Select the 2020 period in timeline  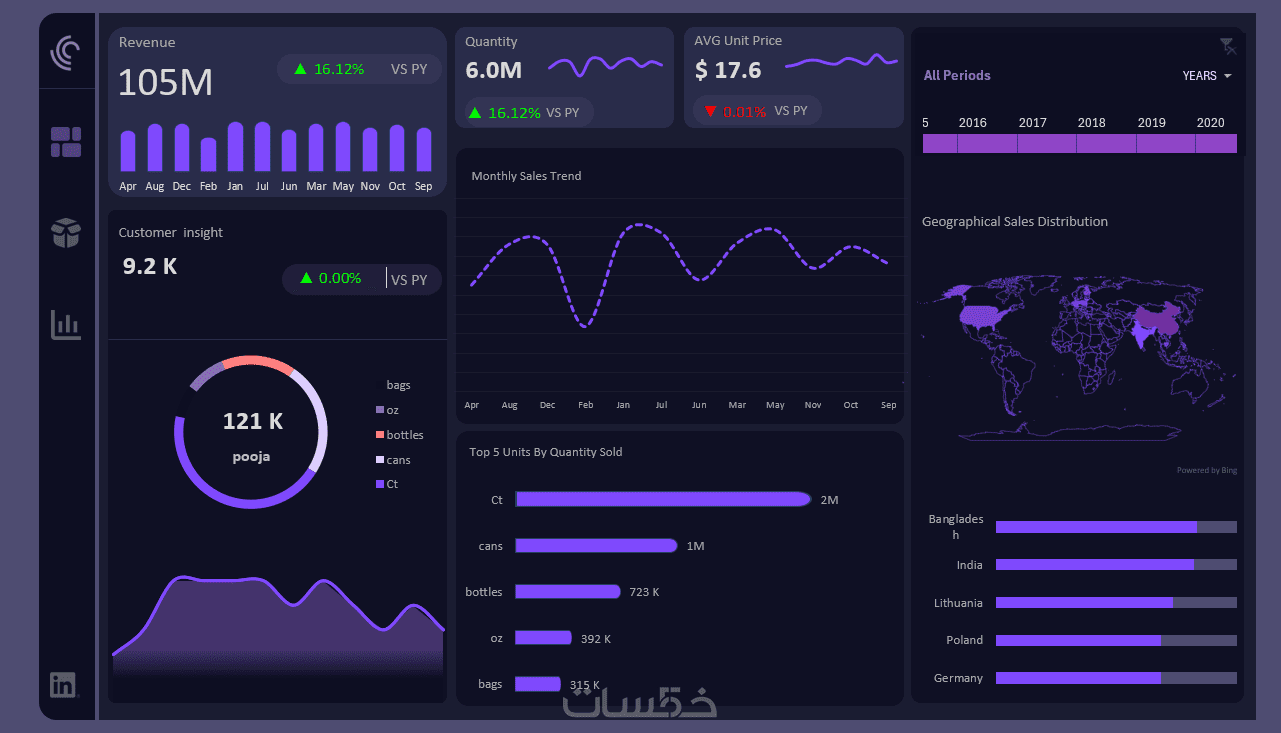pos(1216,143)
